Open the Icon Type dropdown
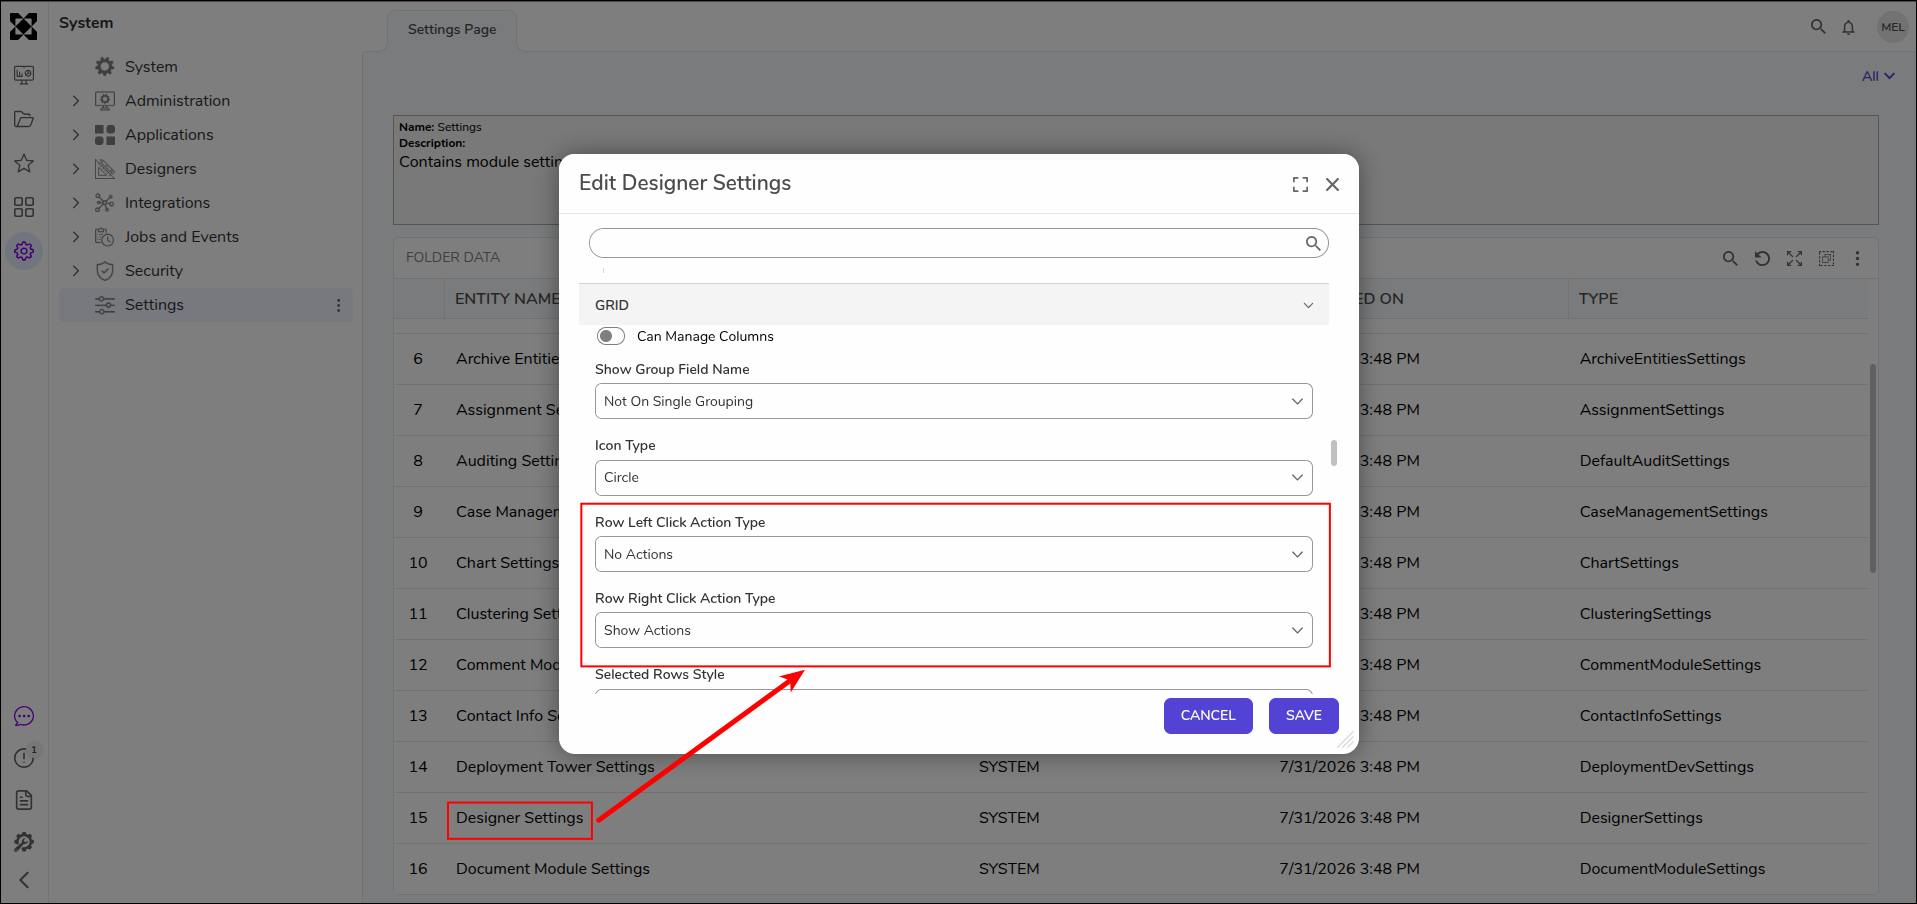The image size is (1917, 904). point(954,477)
